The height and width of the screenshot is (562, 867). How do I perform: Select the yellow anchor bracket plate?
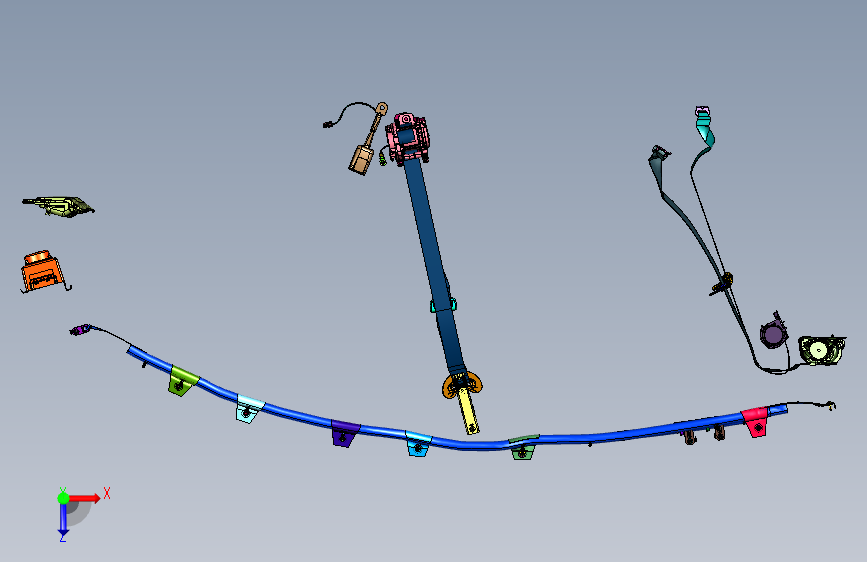coord(469,411)
